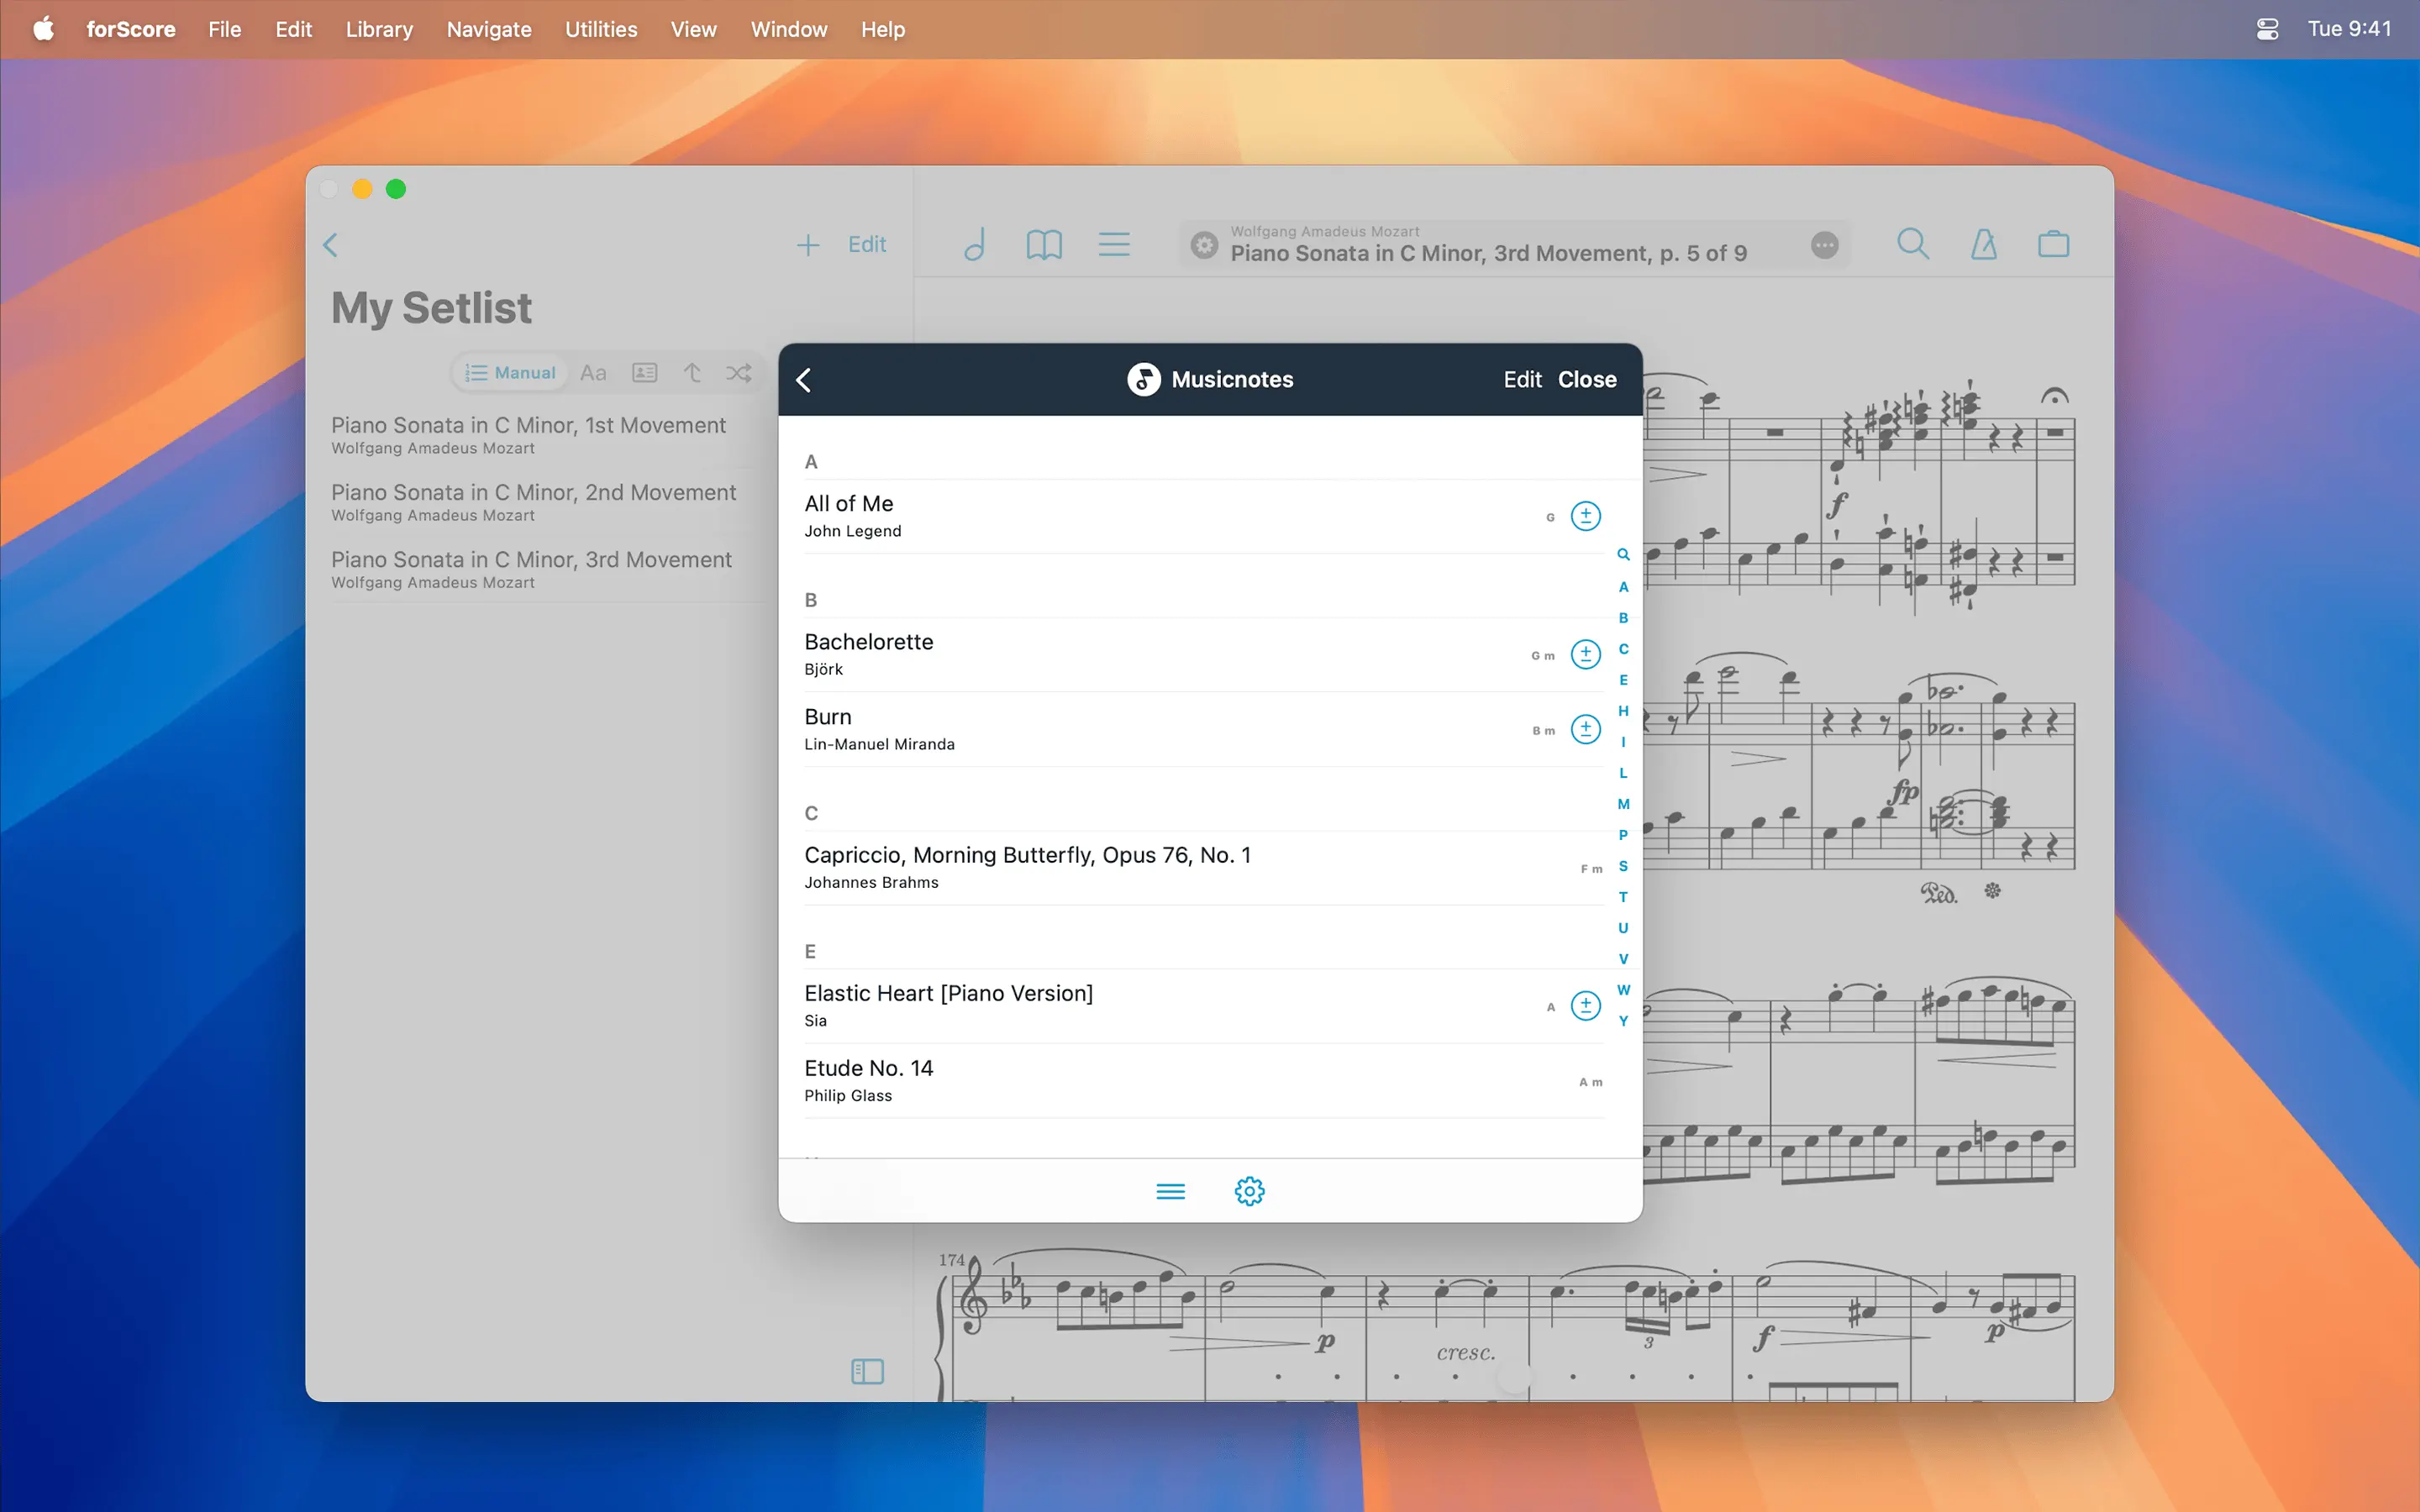Open the Library menu
Viewport: 2420px width, 1512px height.
pyautogui.click(x=379, y=29)
